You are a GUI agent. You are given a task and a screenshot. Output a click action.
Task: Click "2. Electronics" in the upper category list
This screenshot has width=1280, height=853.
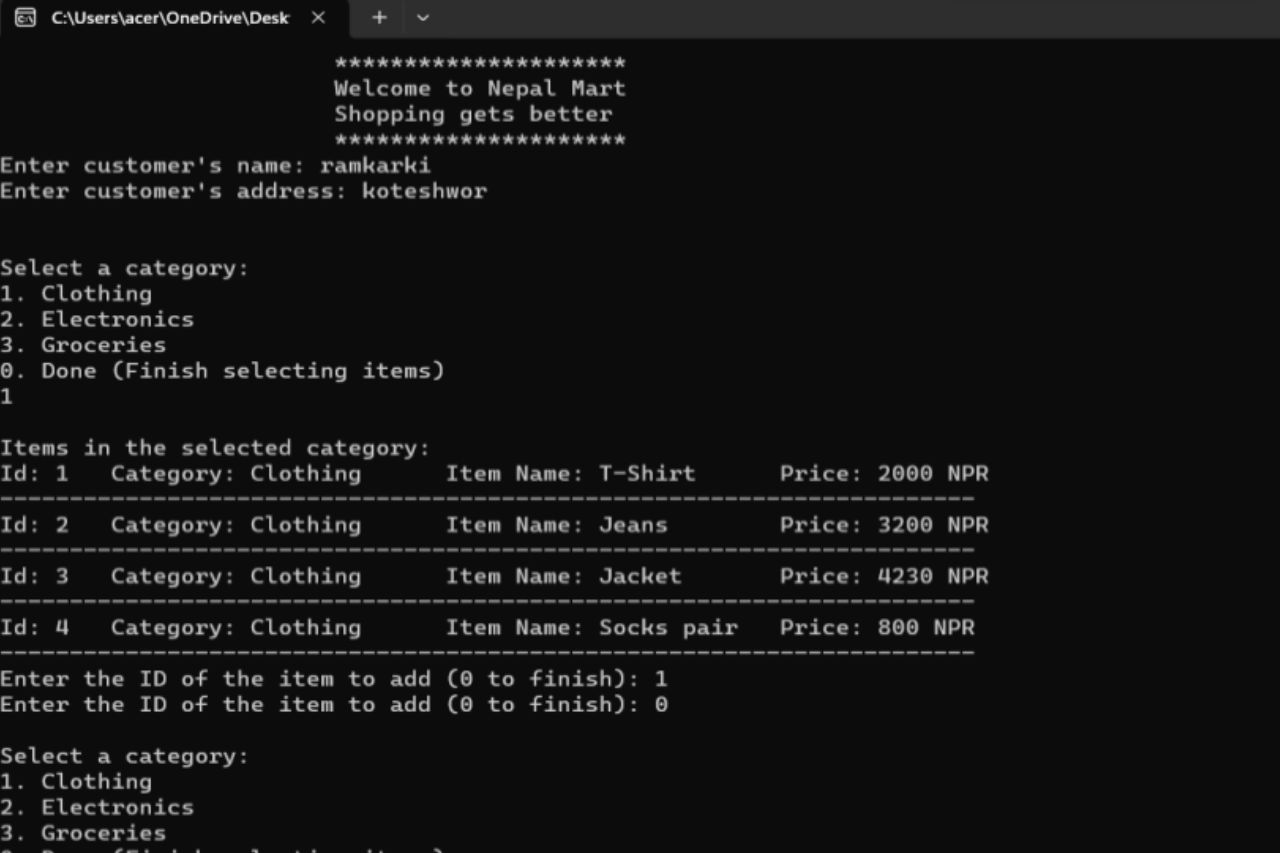(97, 320)
